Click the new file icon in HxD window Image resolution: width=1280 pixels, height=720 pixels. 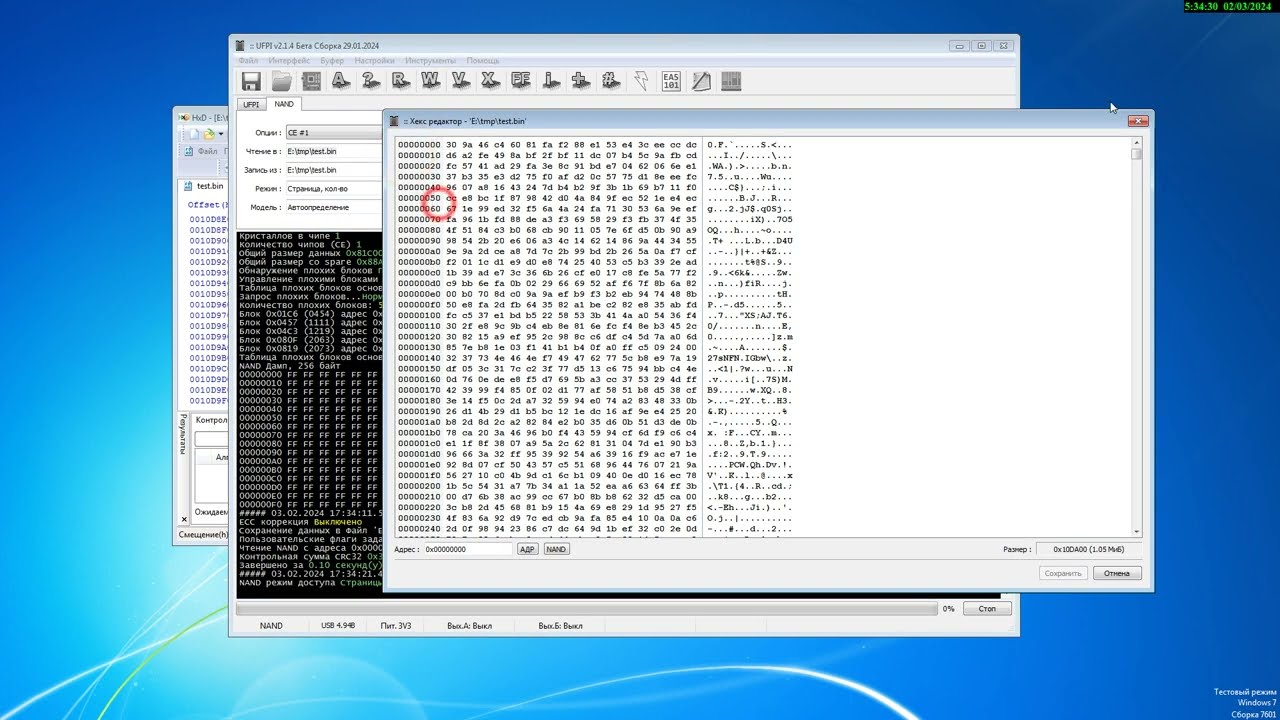[x=193, y=134]
